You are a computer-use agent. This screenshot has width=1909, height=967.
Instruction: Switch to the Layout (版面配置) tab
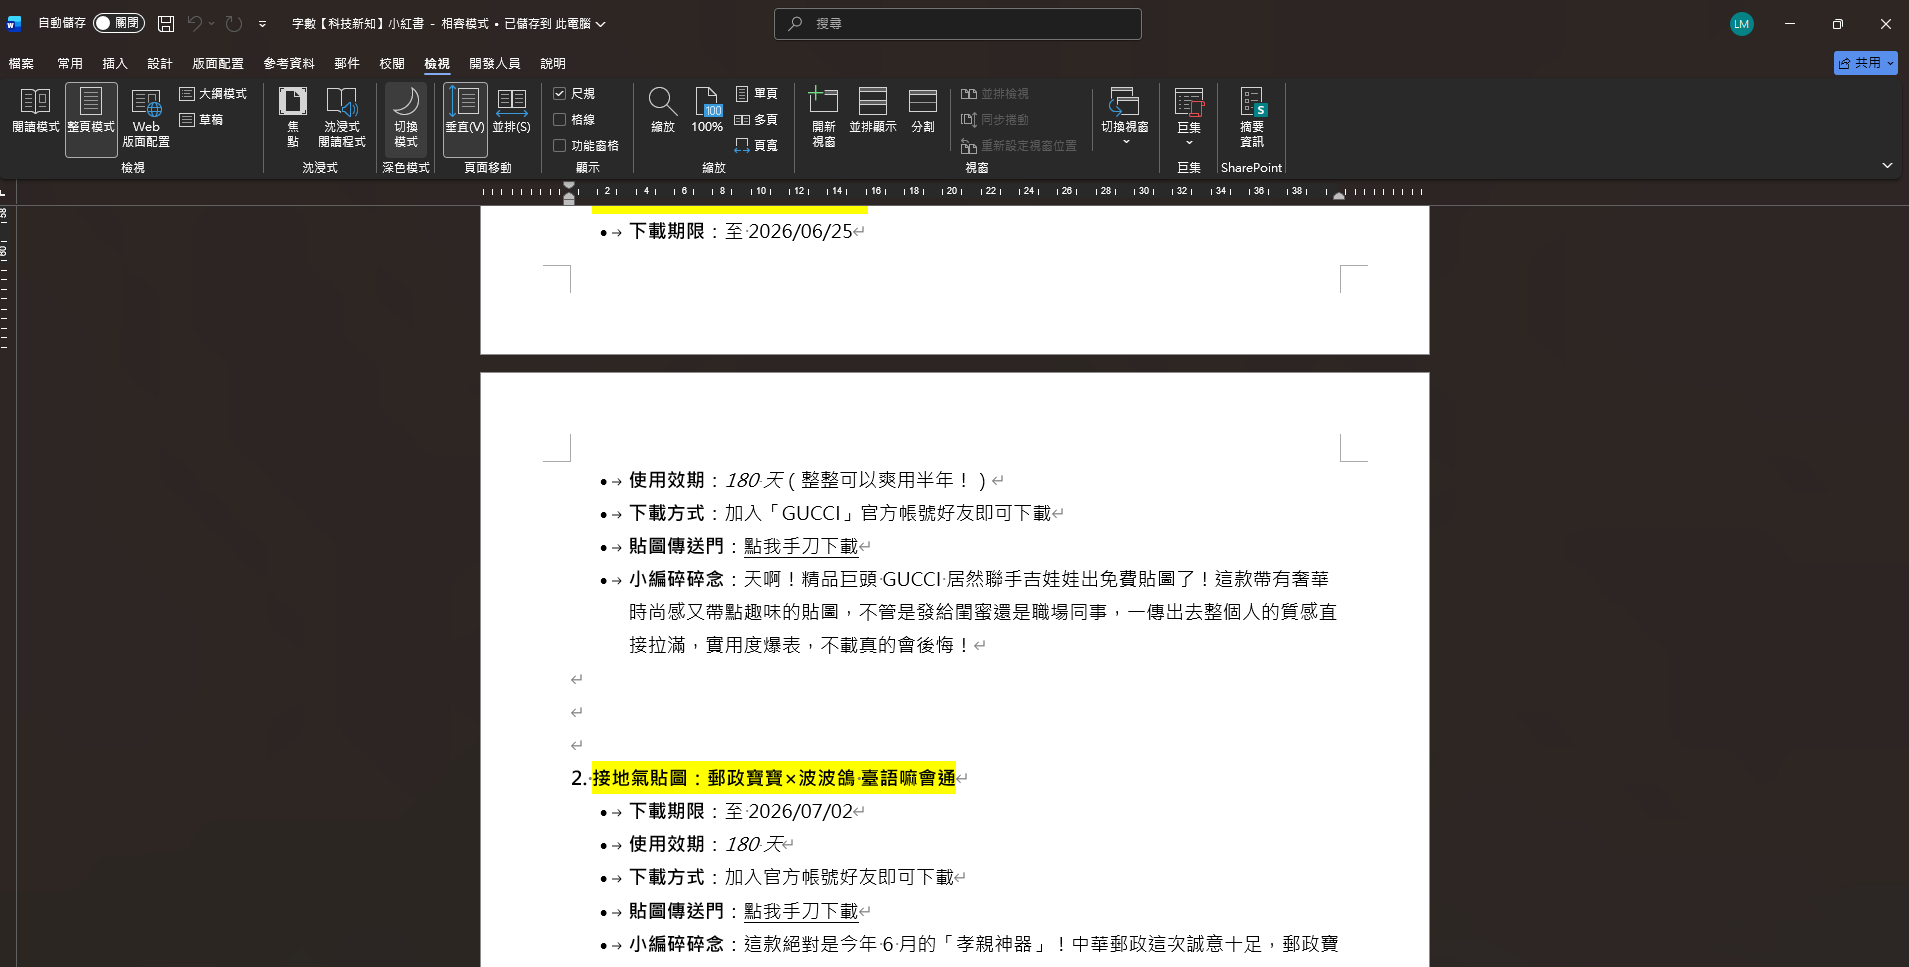pos(218,63)
